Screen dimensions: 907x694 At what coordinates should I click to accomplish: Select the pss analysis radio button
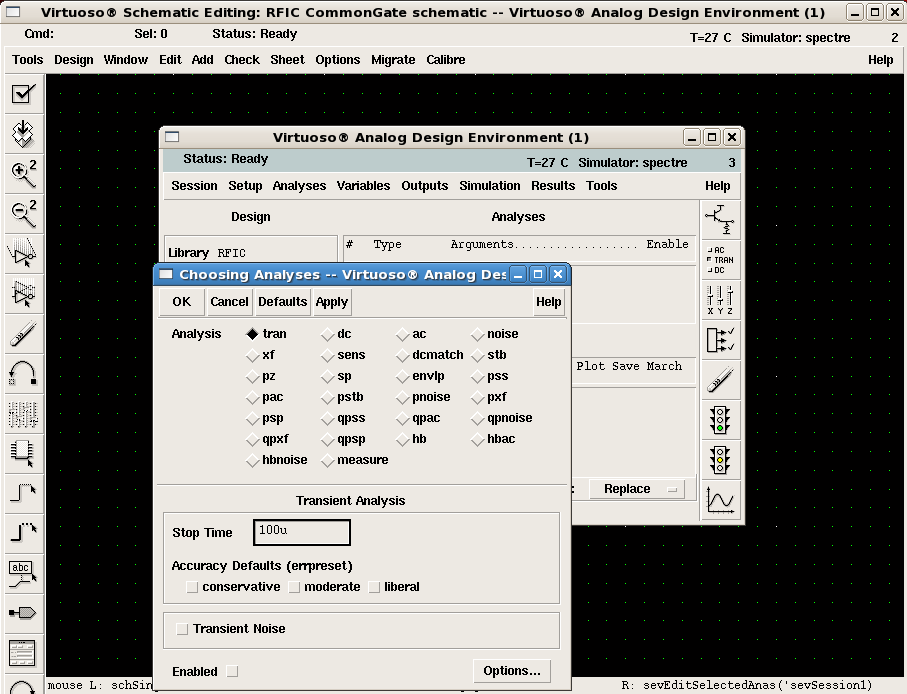tap(477, 376)
